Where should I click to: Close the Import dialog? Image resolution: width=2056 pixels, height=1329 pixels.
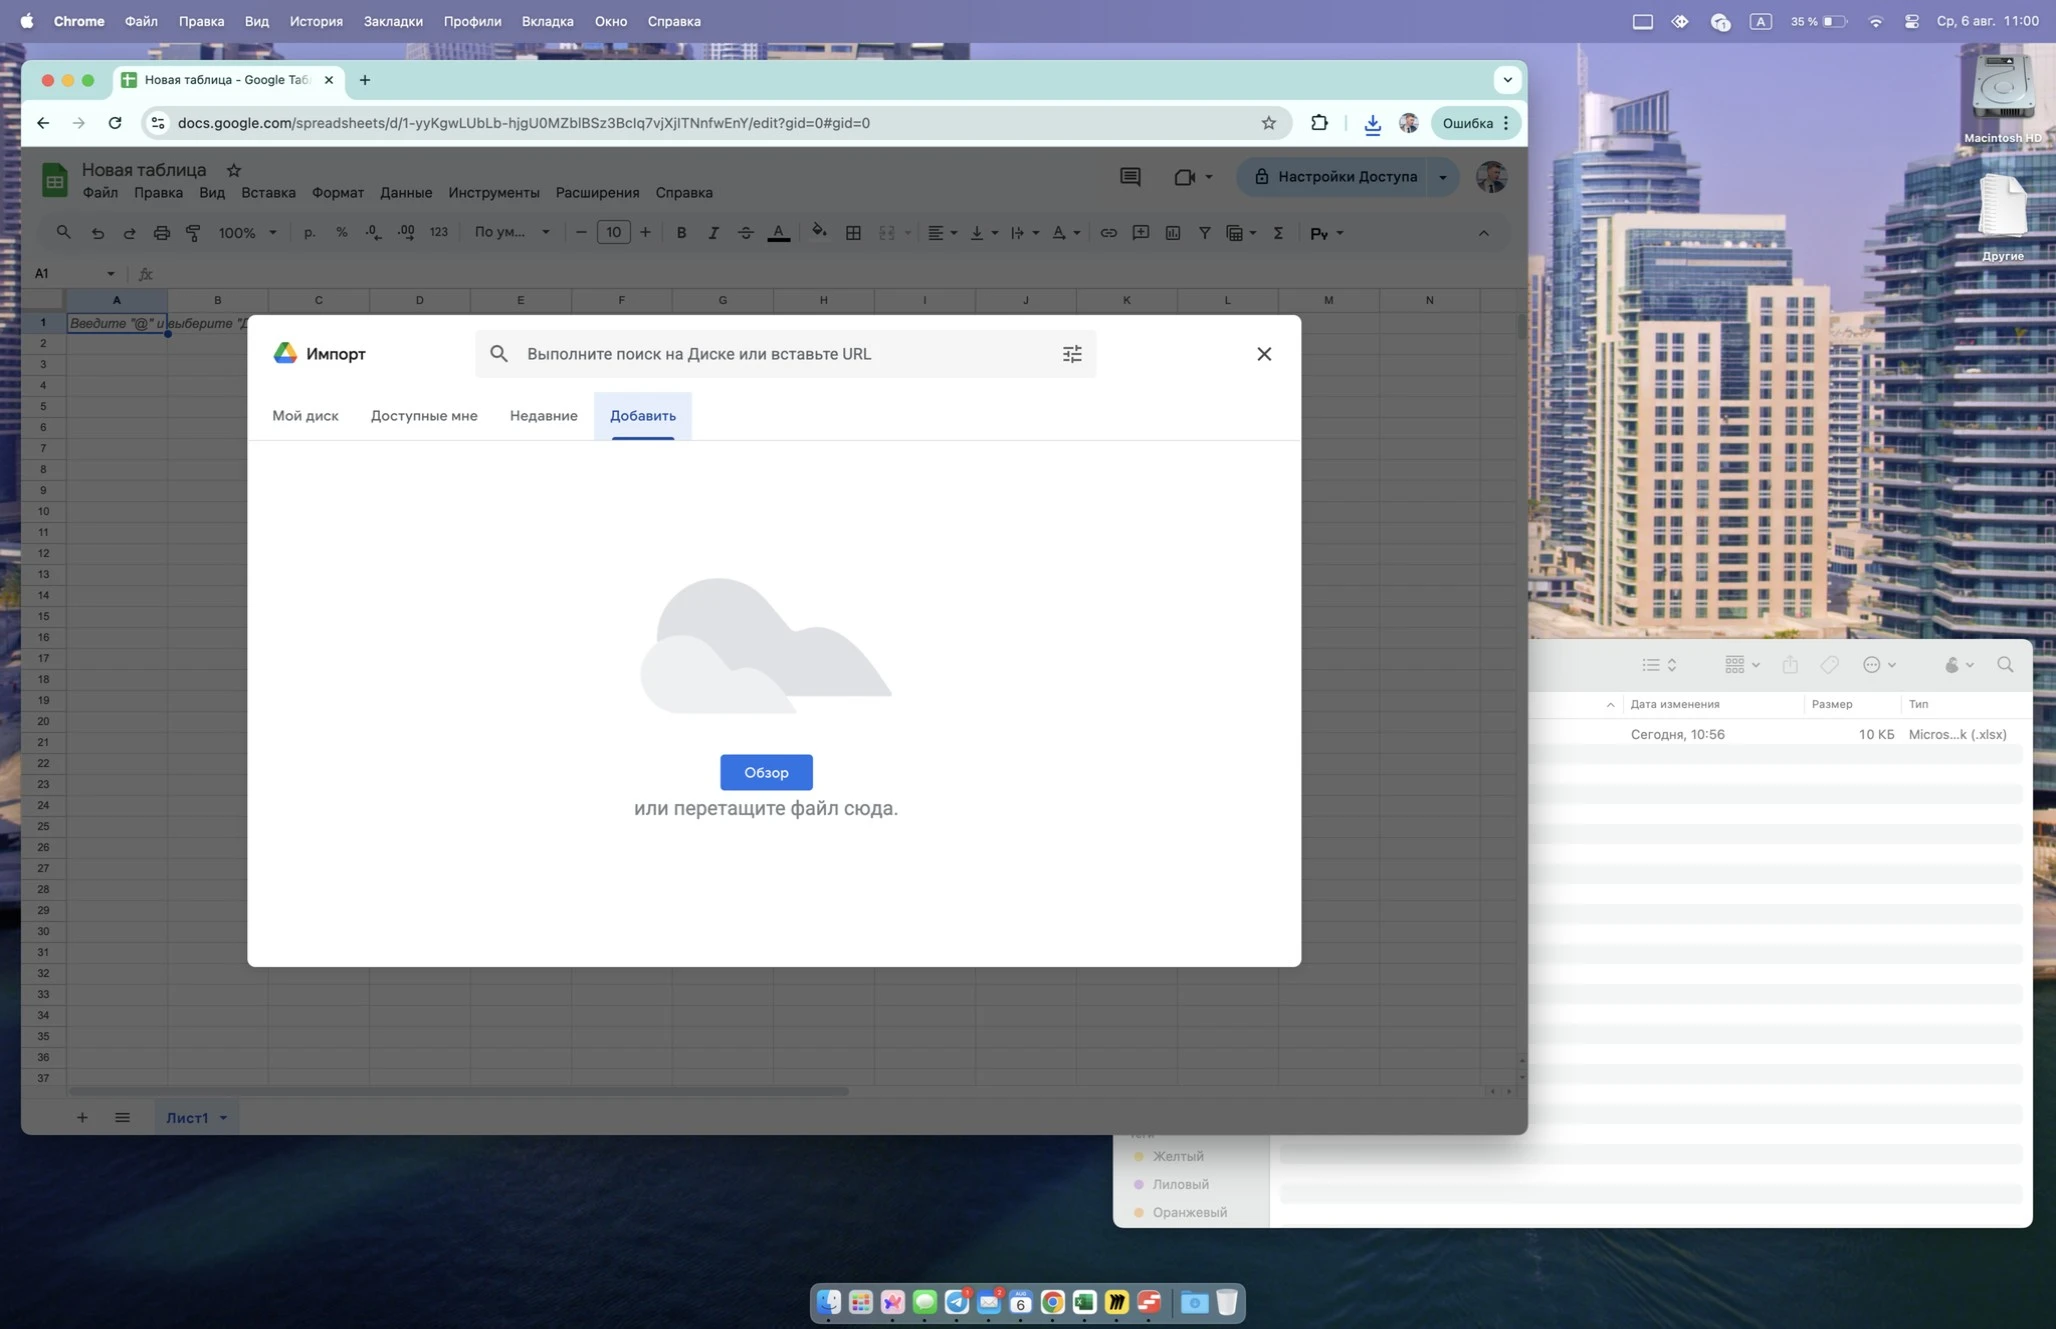[x=1264, y=354]
